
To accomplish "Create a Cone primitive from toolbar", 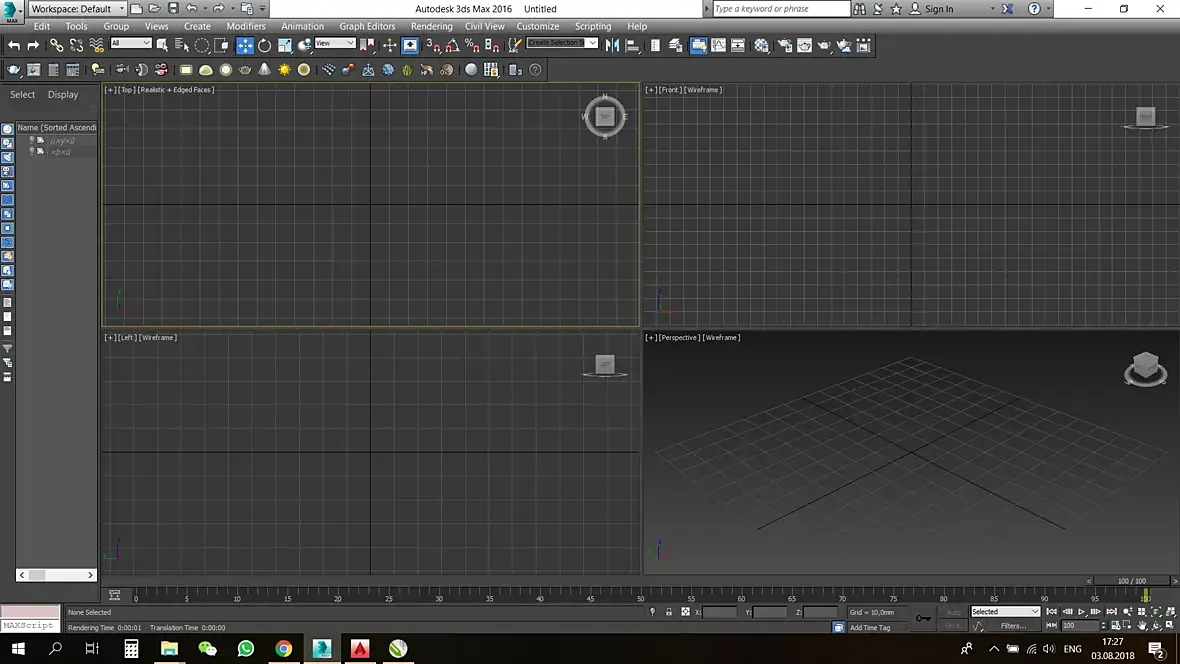I will (265, 70).
